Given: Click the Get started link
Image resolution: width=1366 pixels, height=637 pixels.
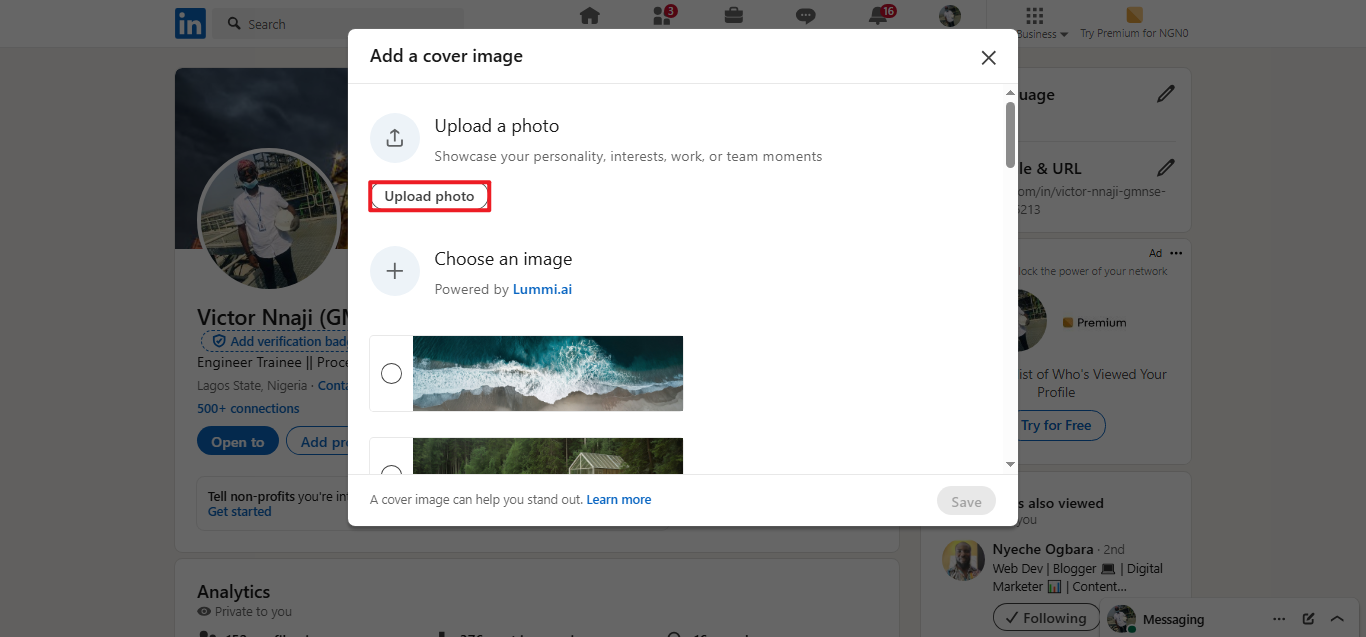Looking at the screenshot, I should pos(240,511).
